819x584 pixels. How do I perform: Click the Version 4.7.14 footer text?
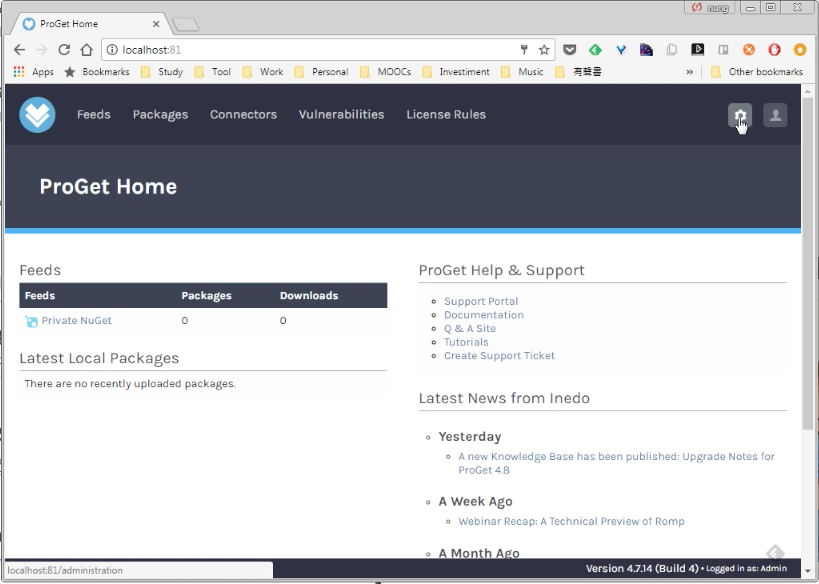pyautogui.click(x=641, y=568)
